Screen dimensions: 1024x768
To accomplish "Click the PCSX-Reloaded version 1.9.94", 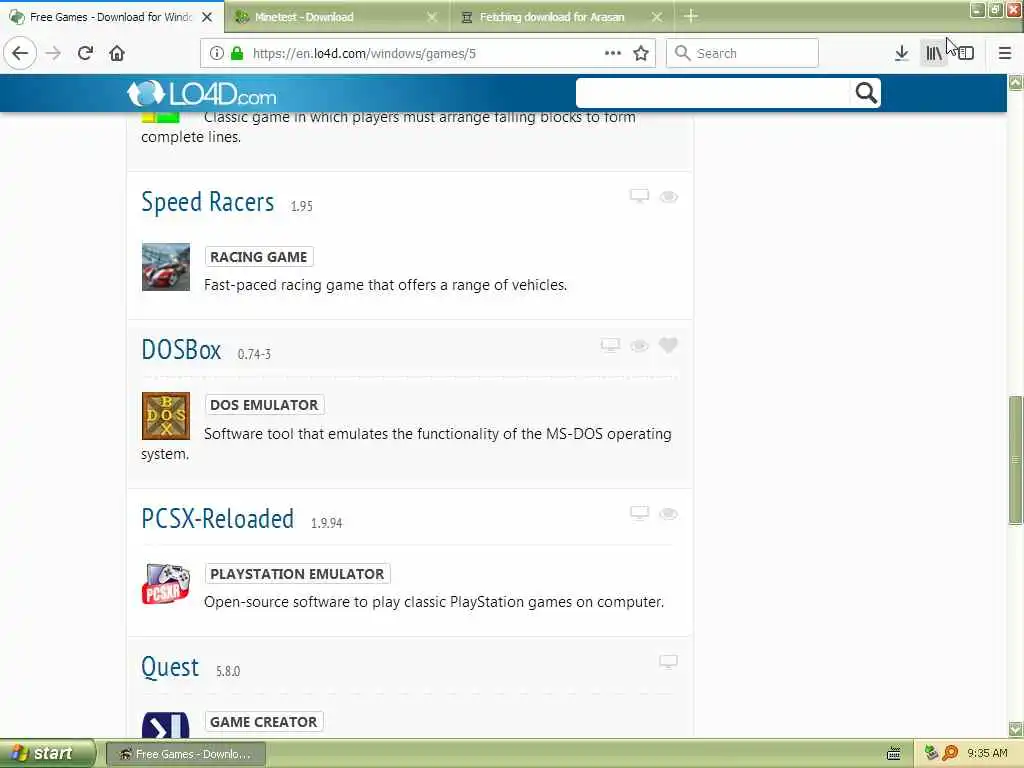I will point(327,523).
